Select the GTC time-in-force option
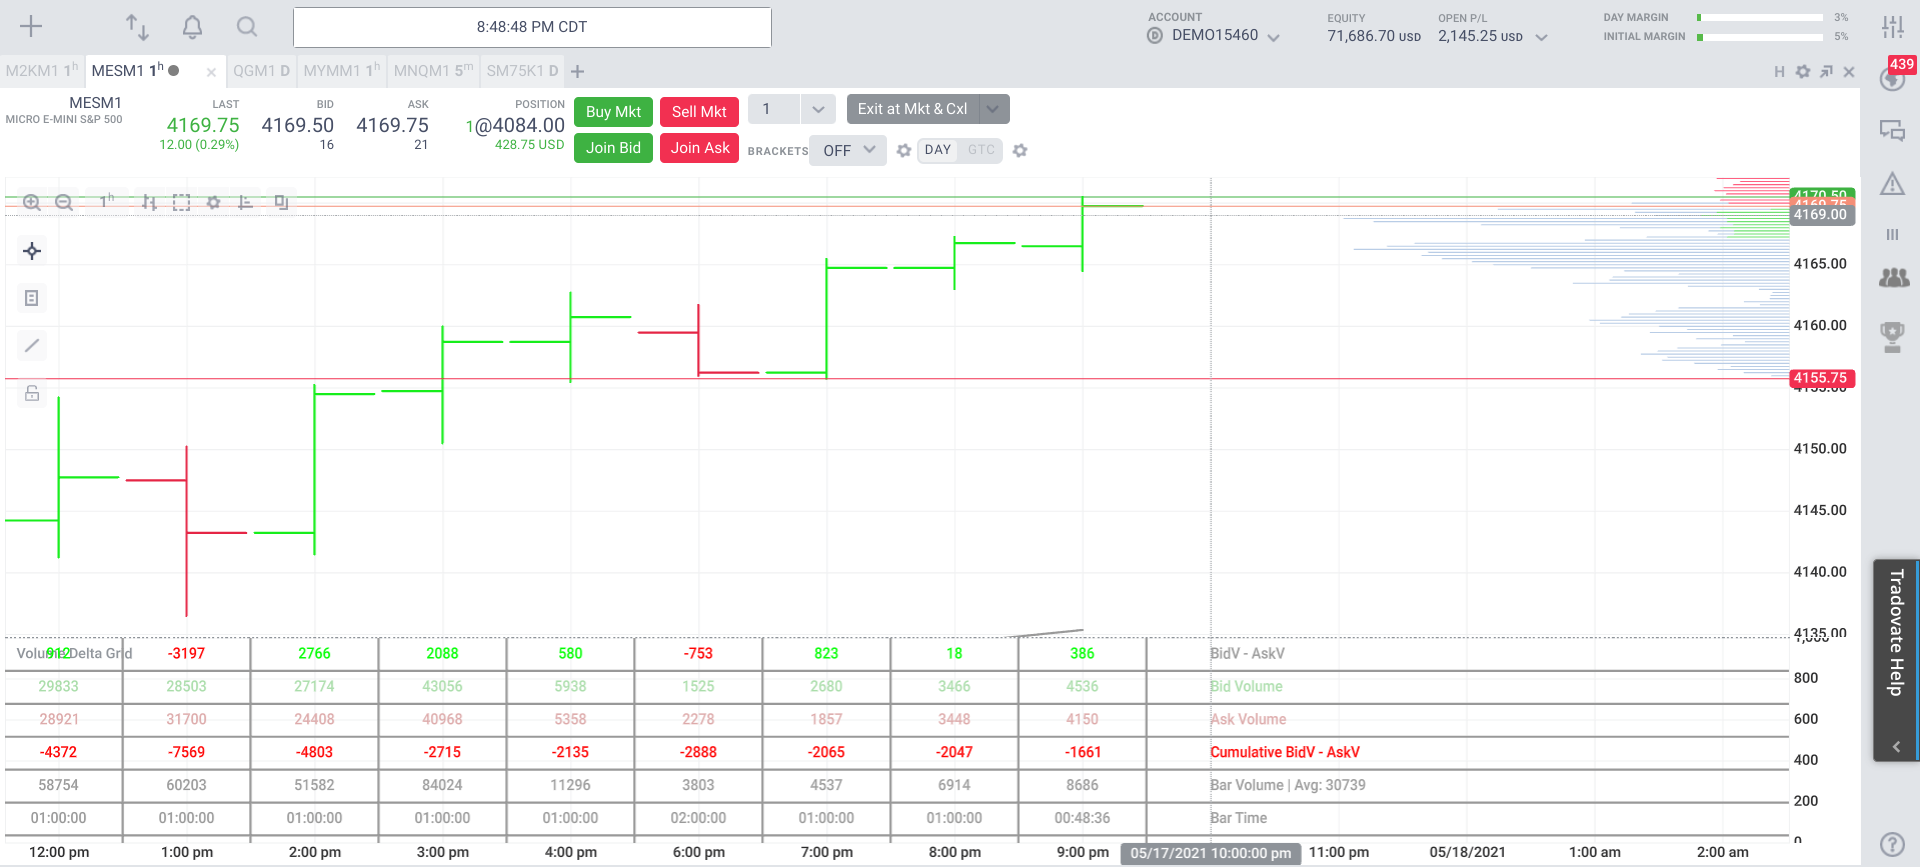Image resolution: width=1920 pixels, height=867 pixels. tap(981, 150)
